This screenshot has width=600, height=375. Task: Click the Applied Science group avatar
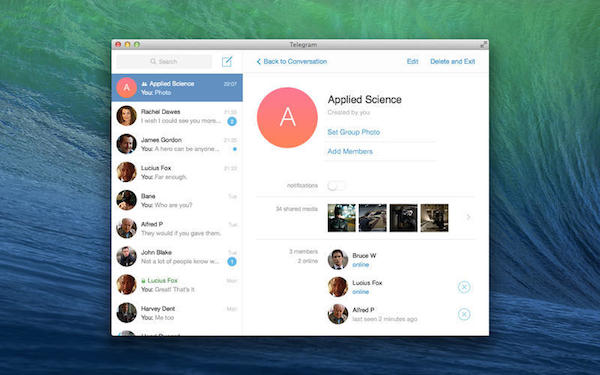coord(287,117)
